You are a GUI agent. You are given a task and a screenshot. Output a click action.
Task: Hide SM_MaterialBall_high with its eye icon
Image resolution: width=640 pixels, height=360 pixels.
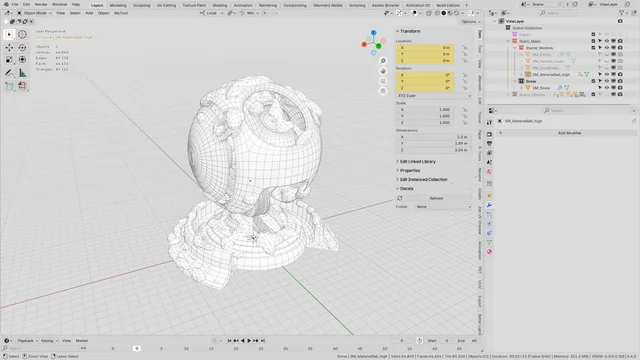tap(607, 74)
